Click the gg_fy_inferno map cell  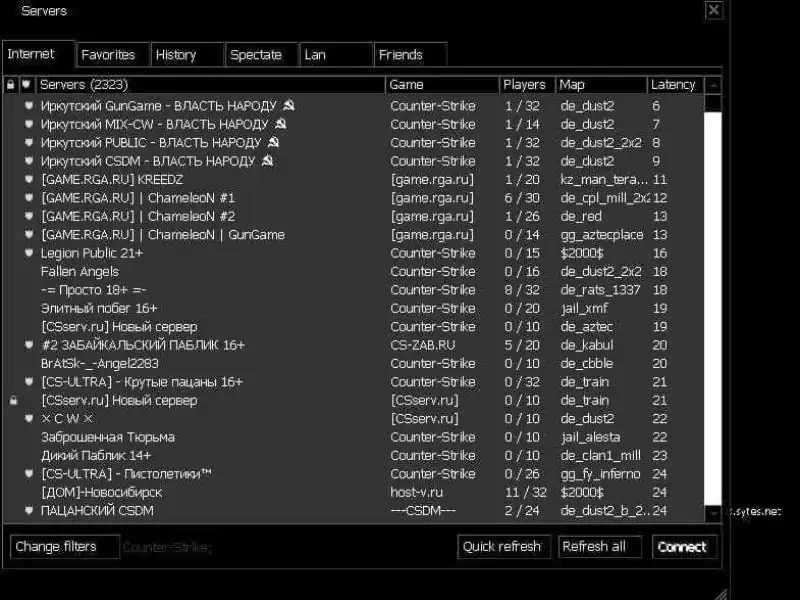601,474
